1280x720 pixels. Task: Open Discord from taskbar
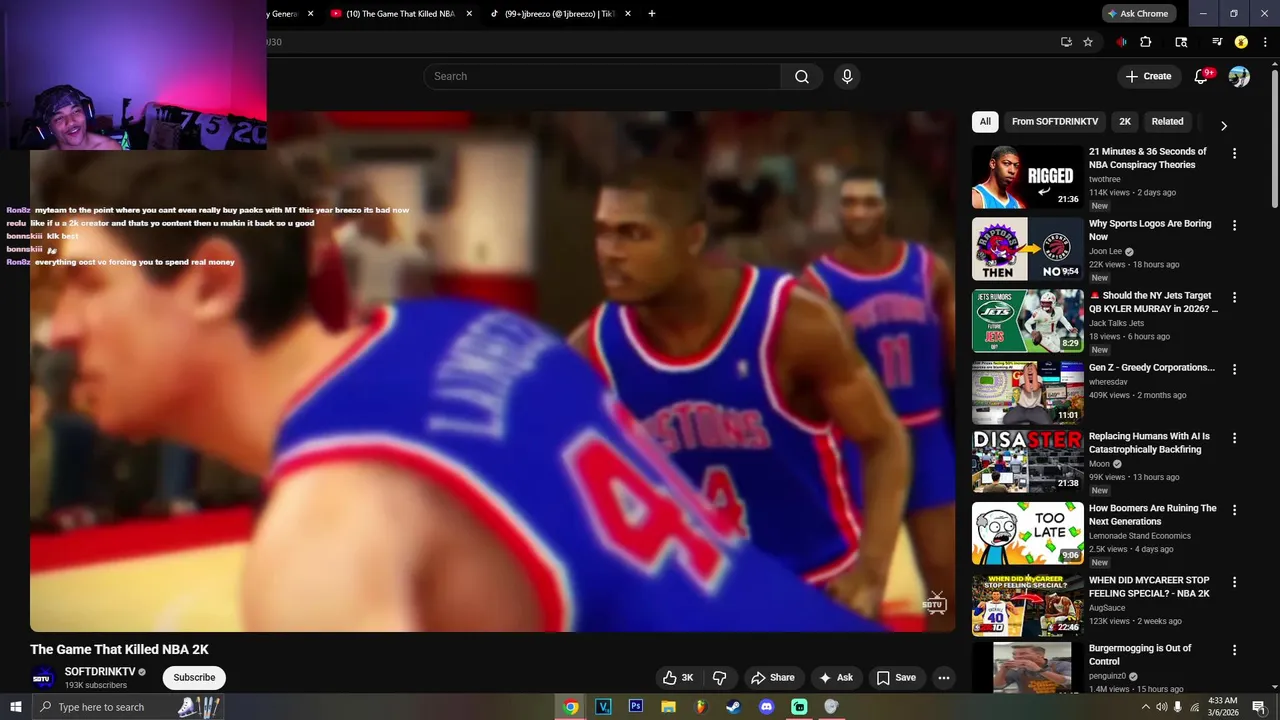pyautogui.click(x=766, y=707)
